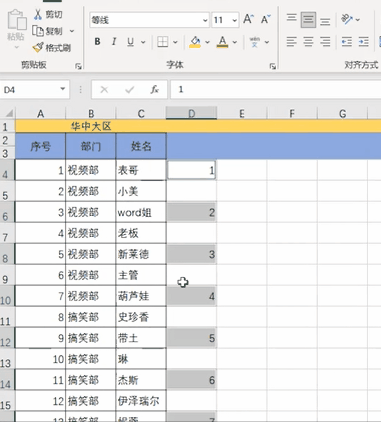The width and height of the screenshot is (381, 422).
Task: Open fill color dropdown arrow
Action: [x=207, y=42]
